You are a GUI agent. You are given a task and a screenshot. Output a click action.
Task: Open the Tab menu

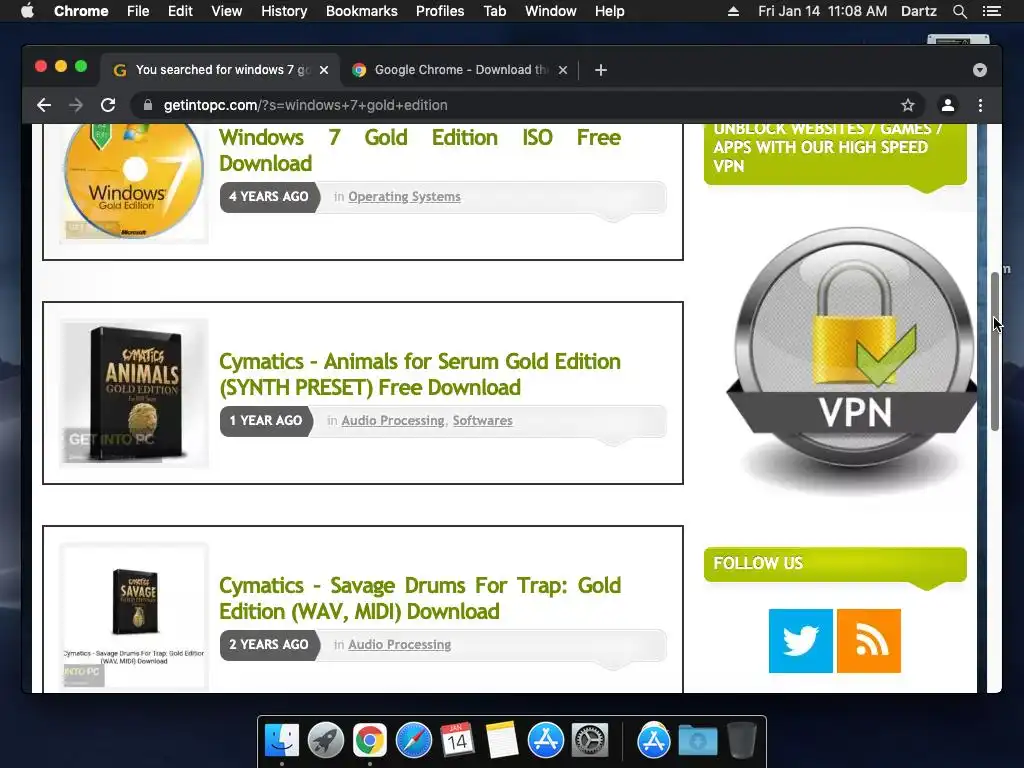click(x=495, y=11)
